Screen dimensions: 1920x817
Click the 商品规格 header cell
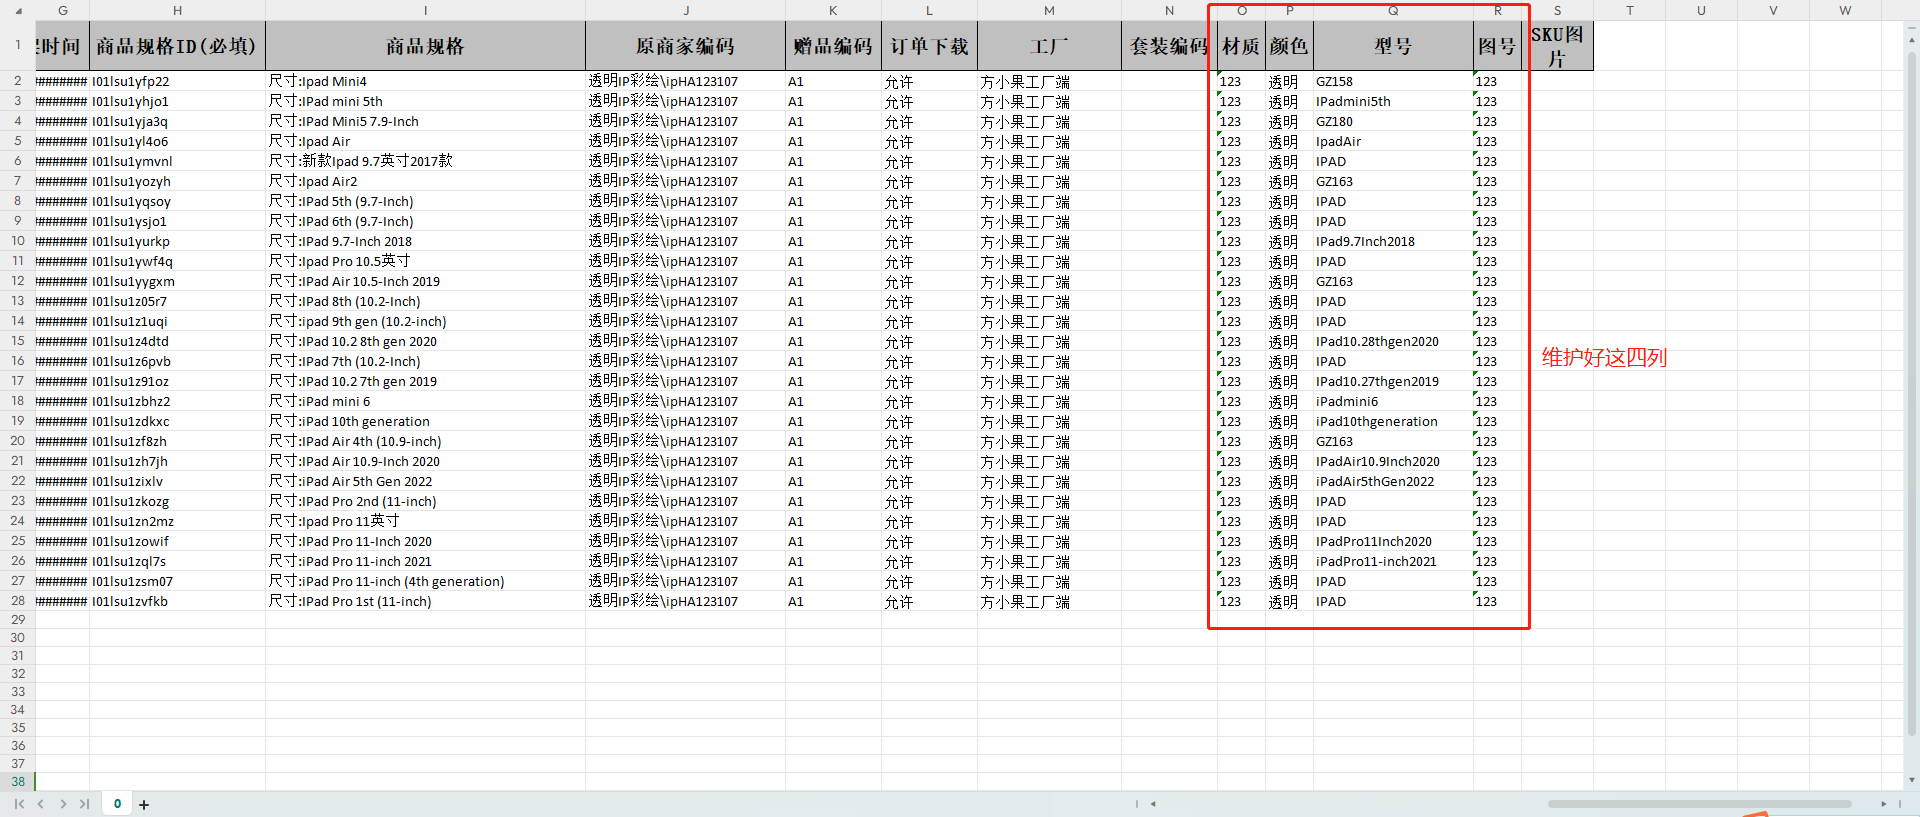(x=425, y=46)
